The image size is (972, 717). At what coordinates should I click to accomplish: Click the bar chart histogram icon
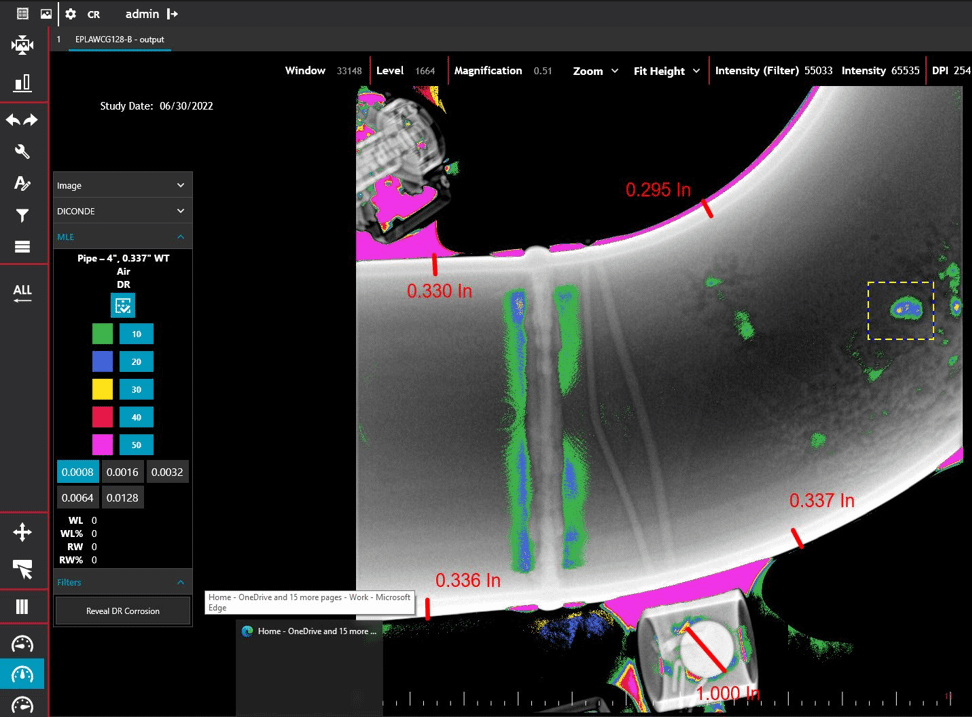tap(22, 83)
